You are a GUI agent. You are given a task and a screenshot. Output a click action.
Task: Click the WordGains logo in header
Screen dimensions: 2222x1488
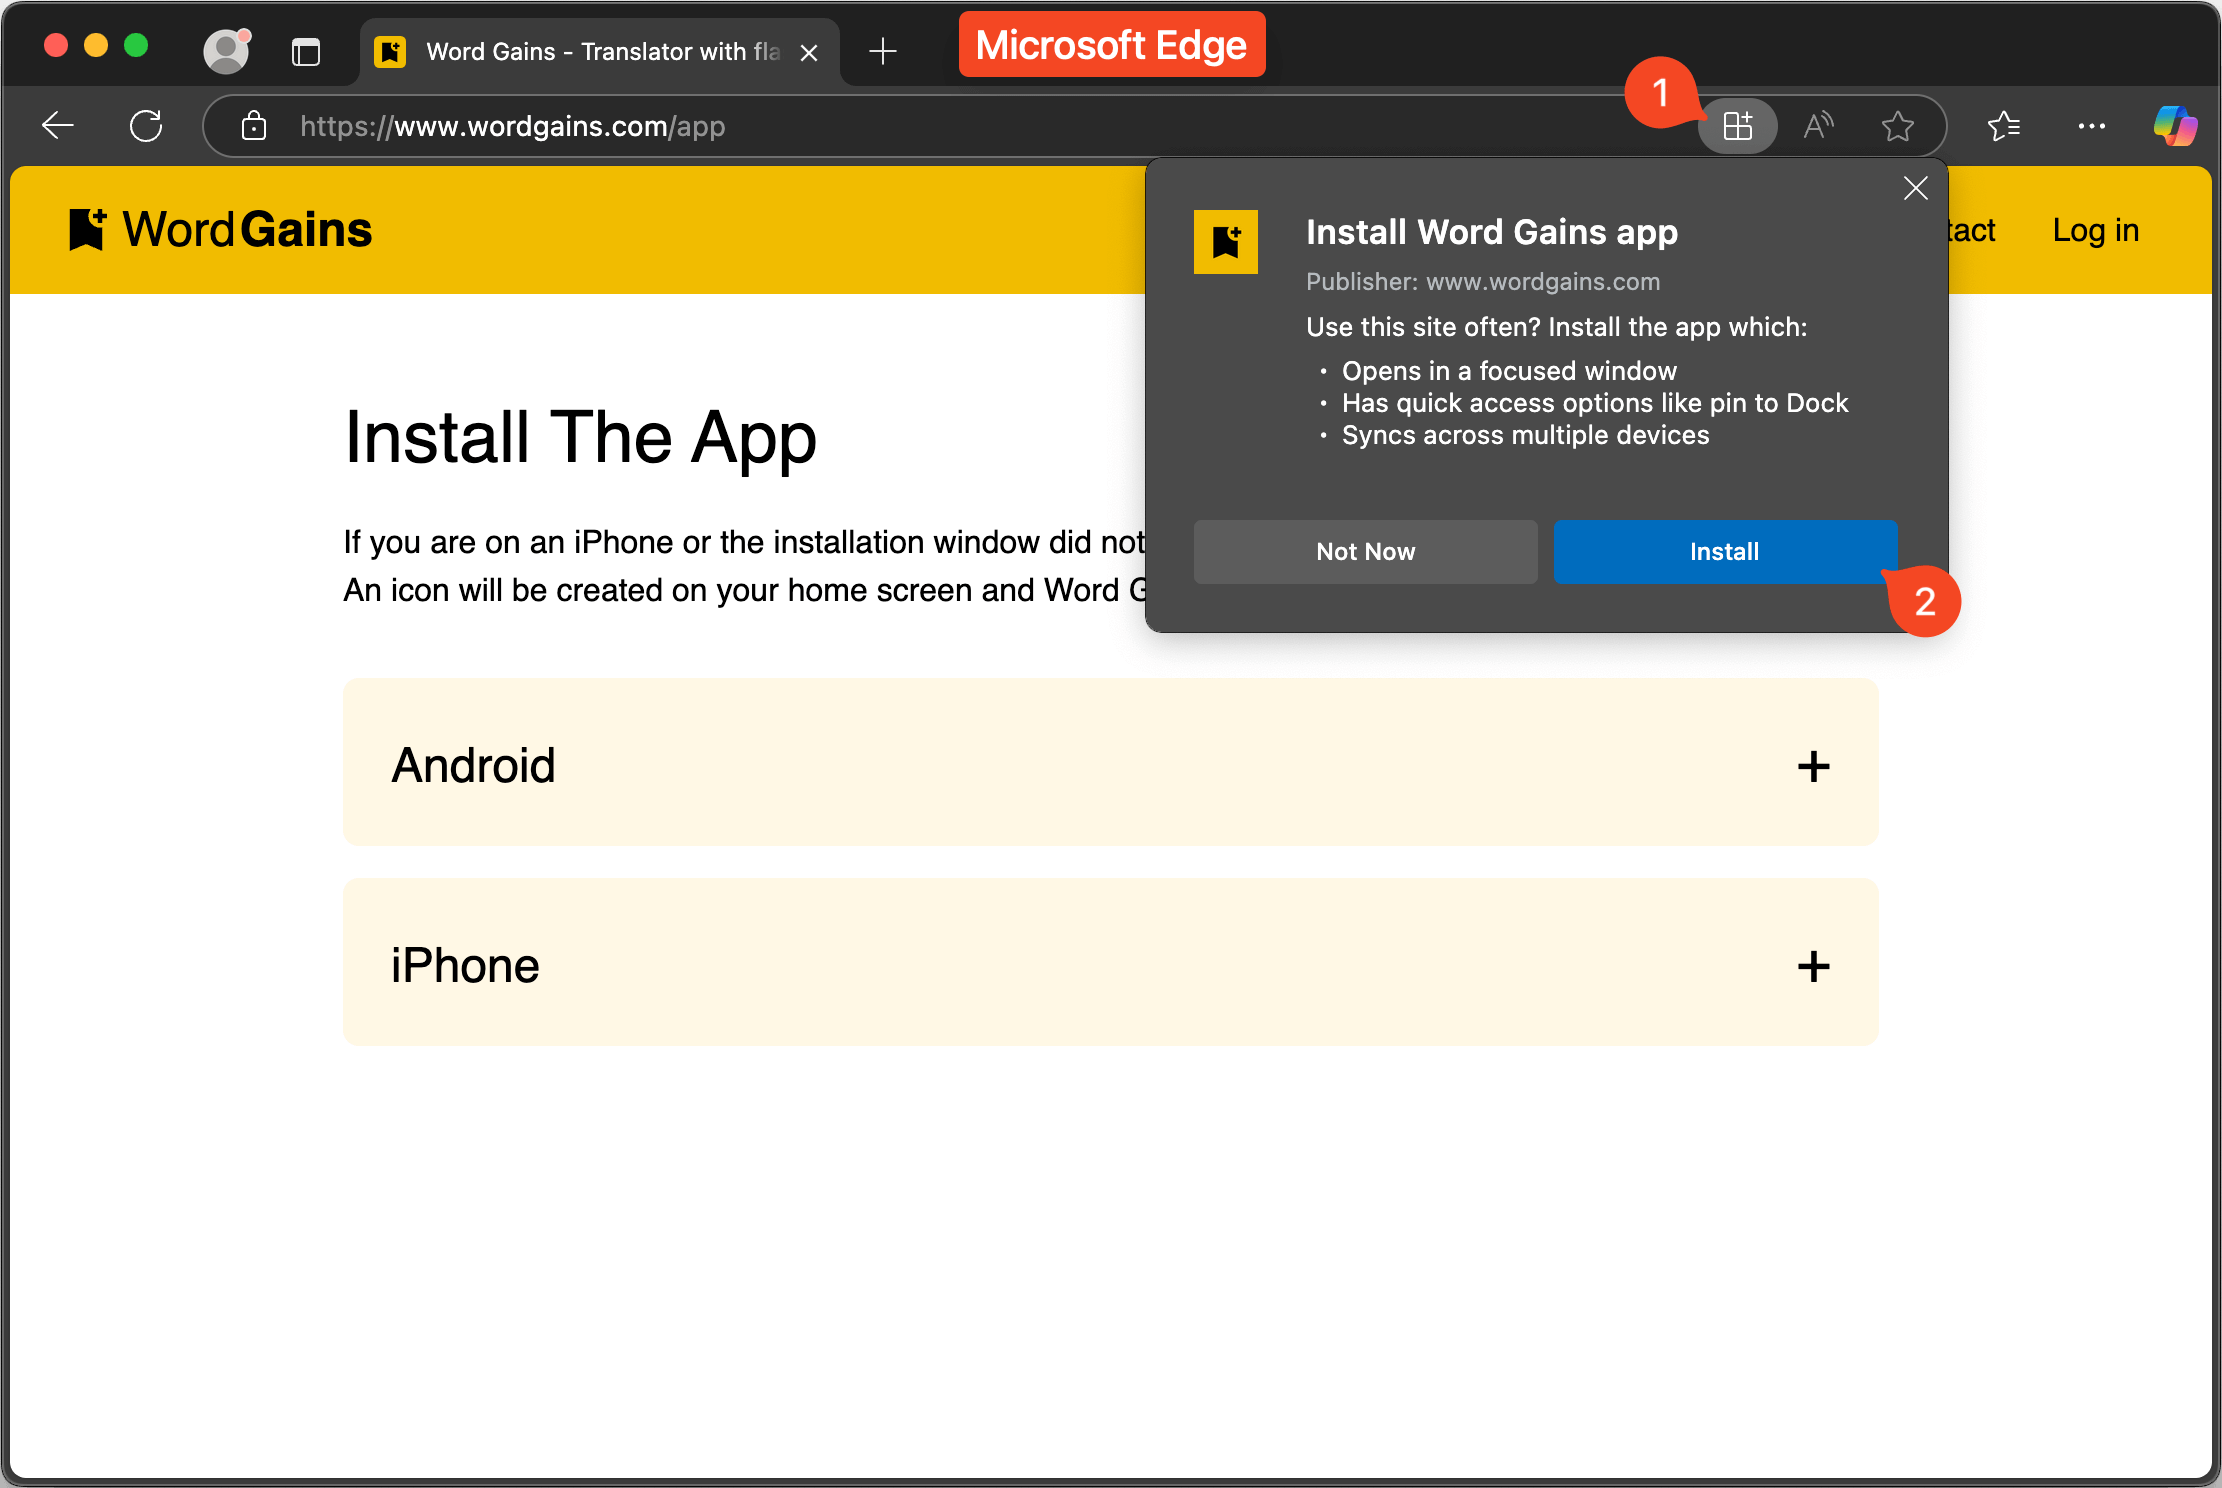pyautogui.click(x=221, y=230)
